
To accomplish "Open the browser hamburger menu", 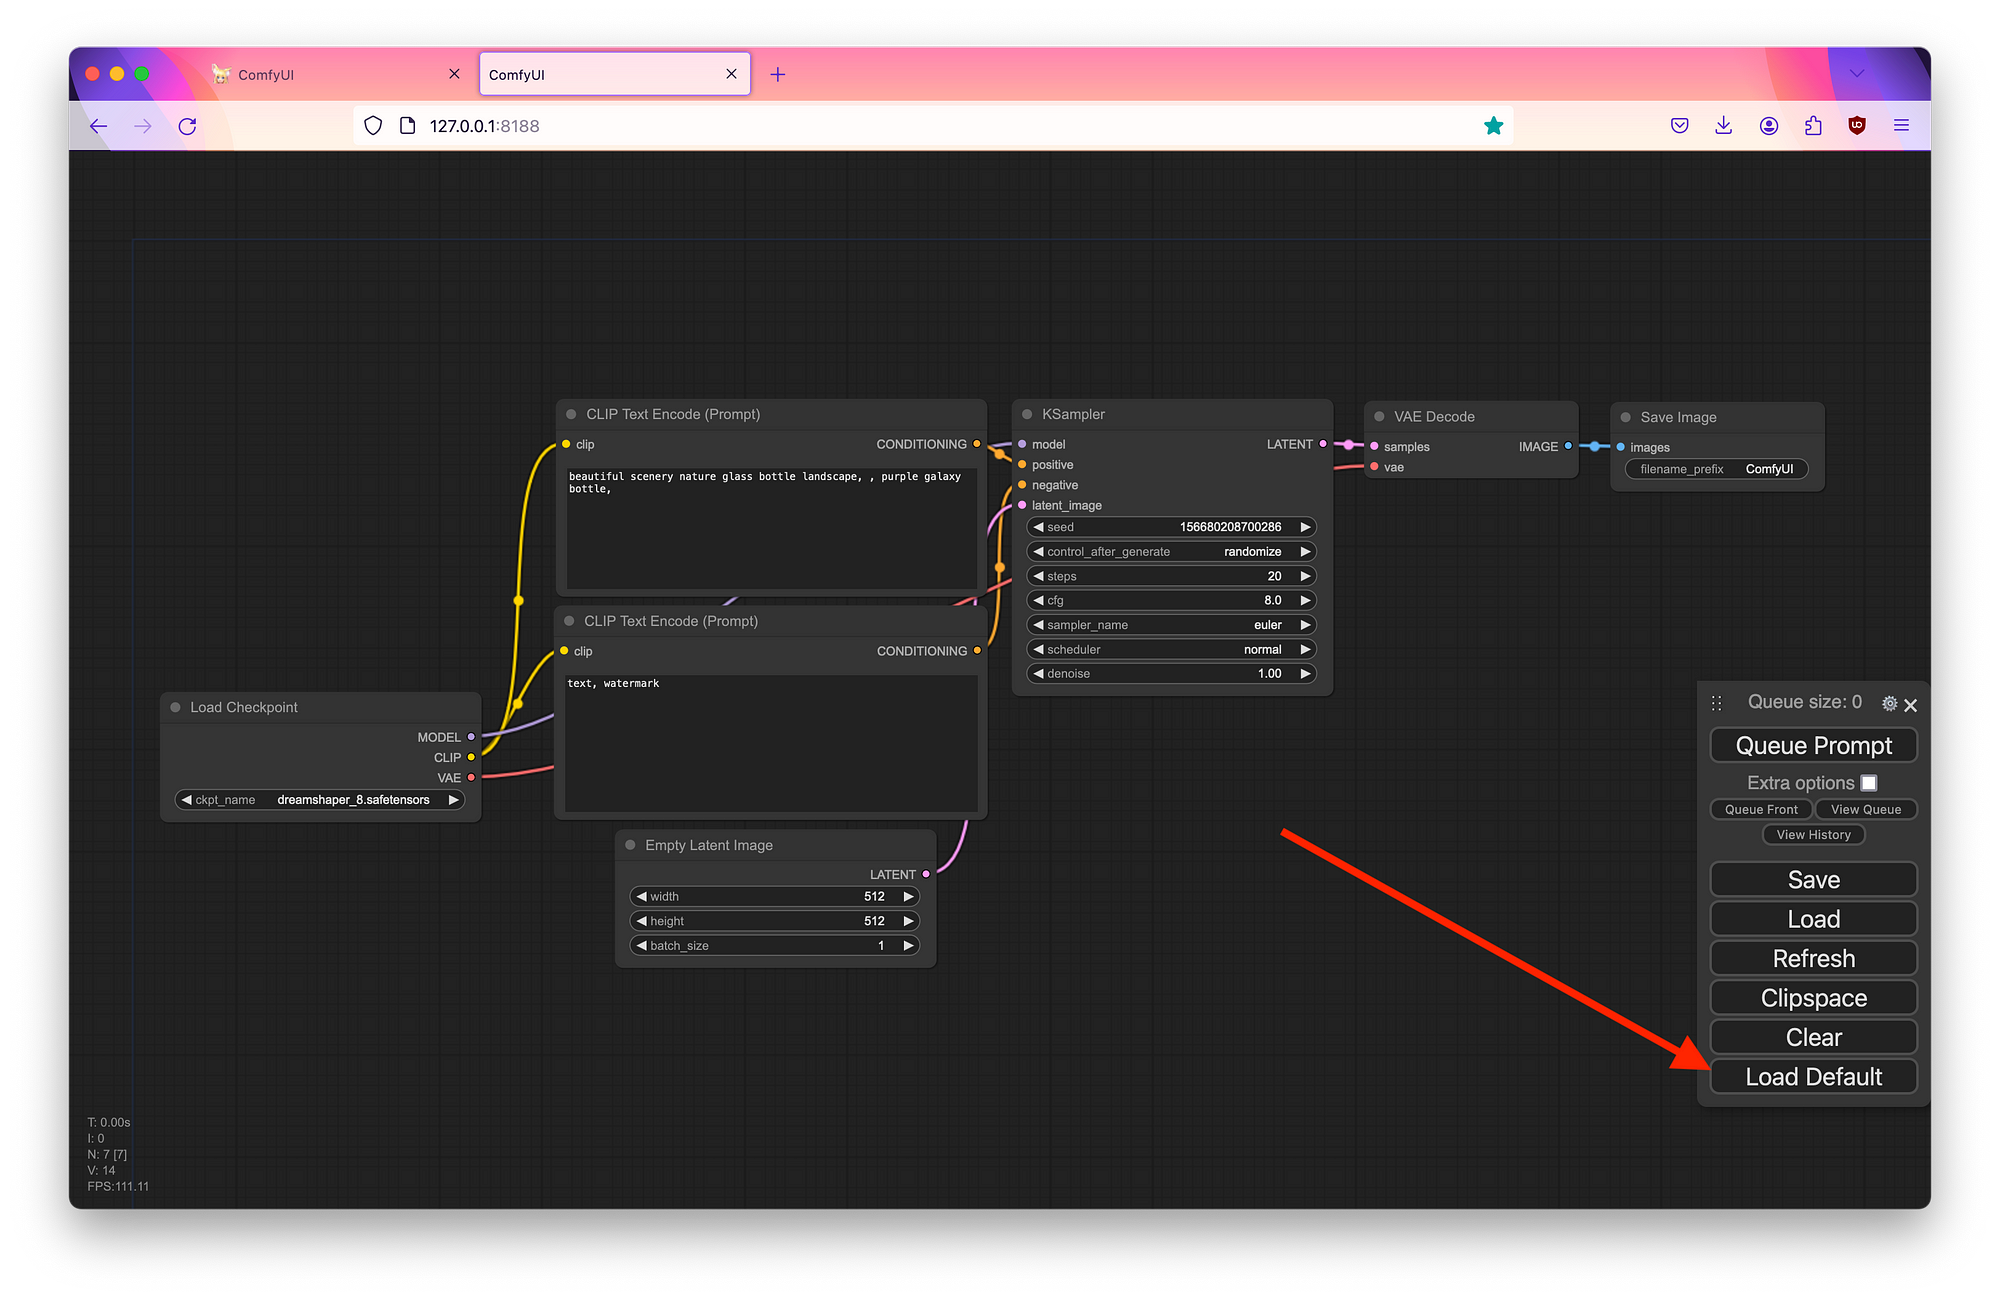I will point(1901,126).
